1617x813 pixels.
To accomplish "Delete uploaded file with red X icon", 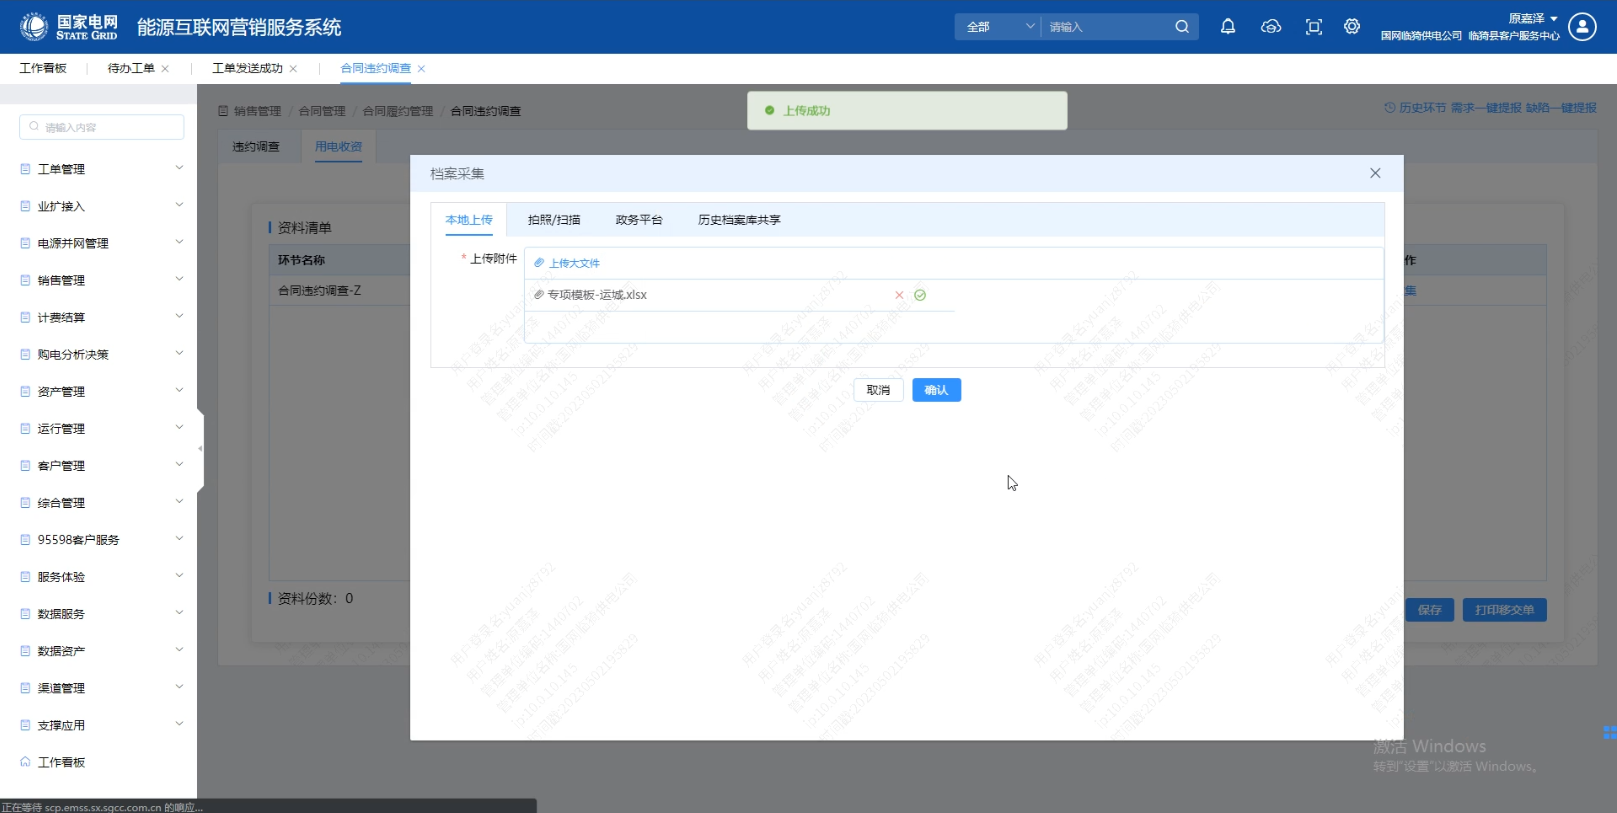I will (x=899, y=295).
